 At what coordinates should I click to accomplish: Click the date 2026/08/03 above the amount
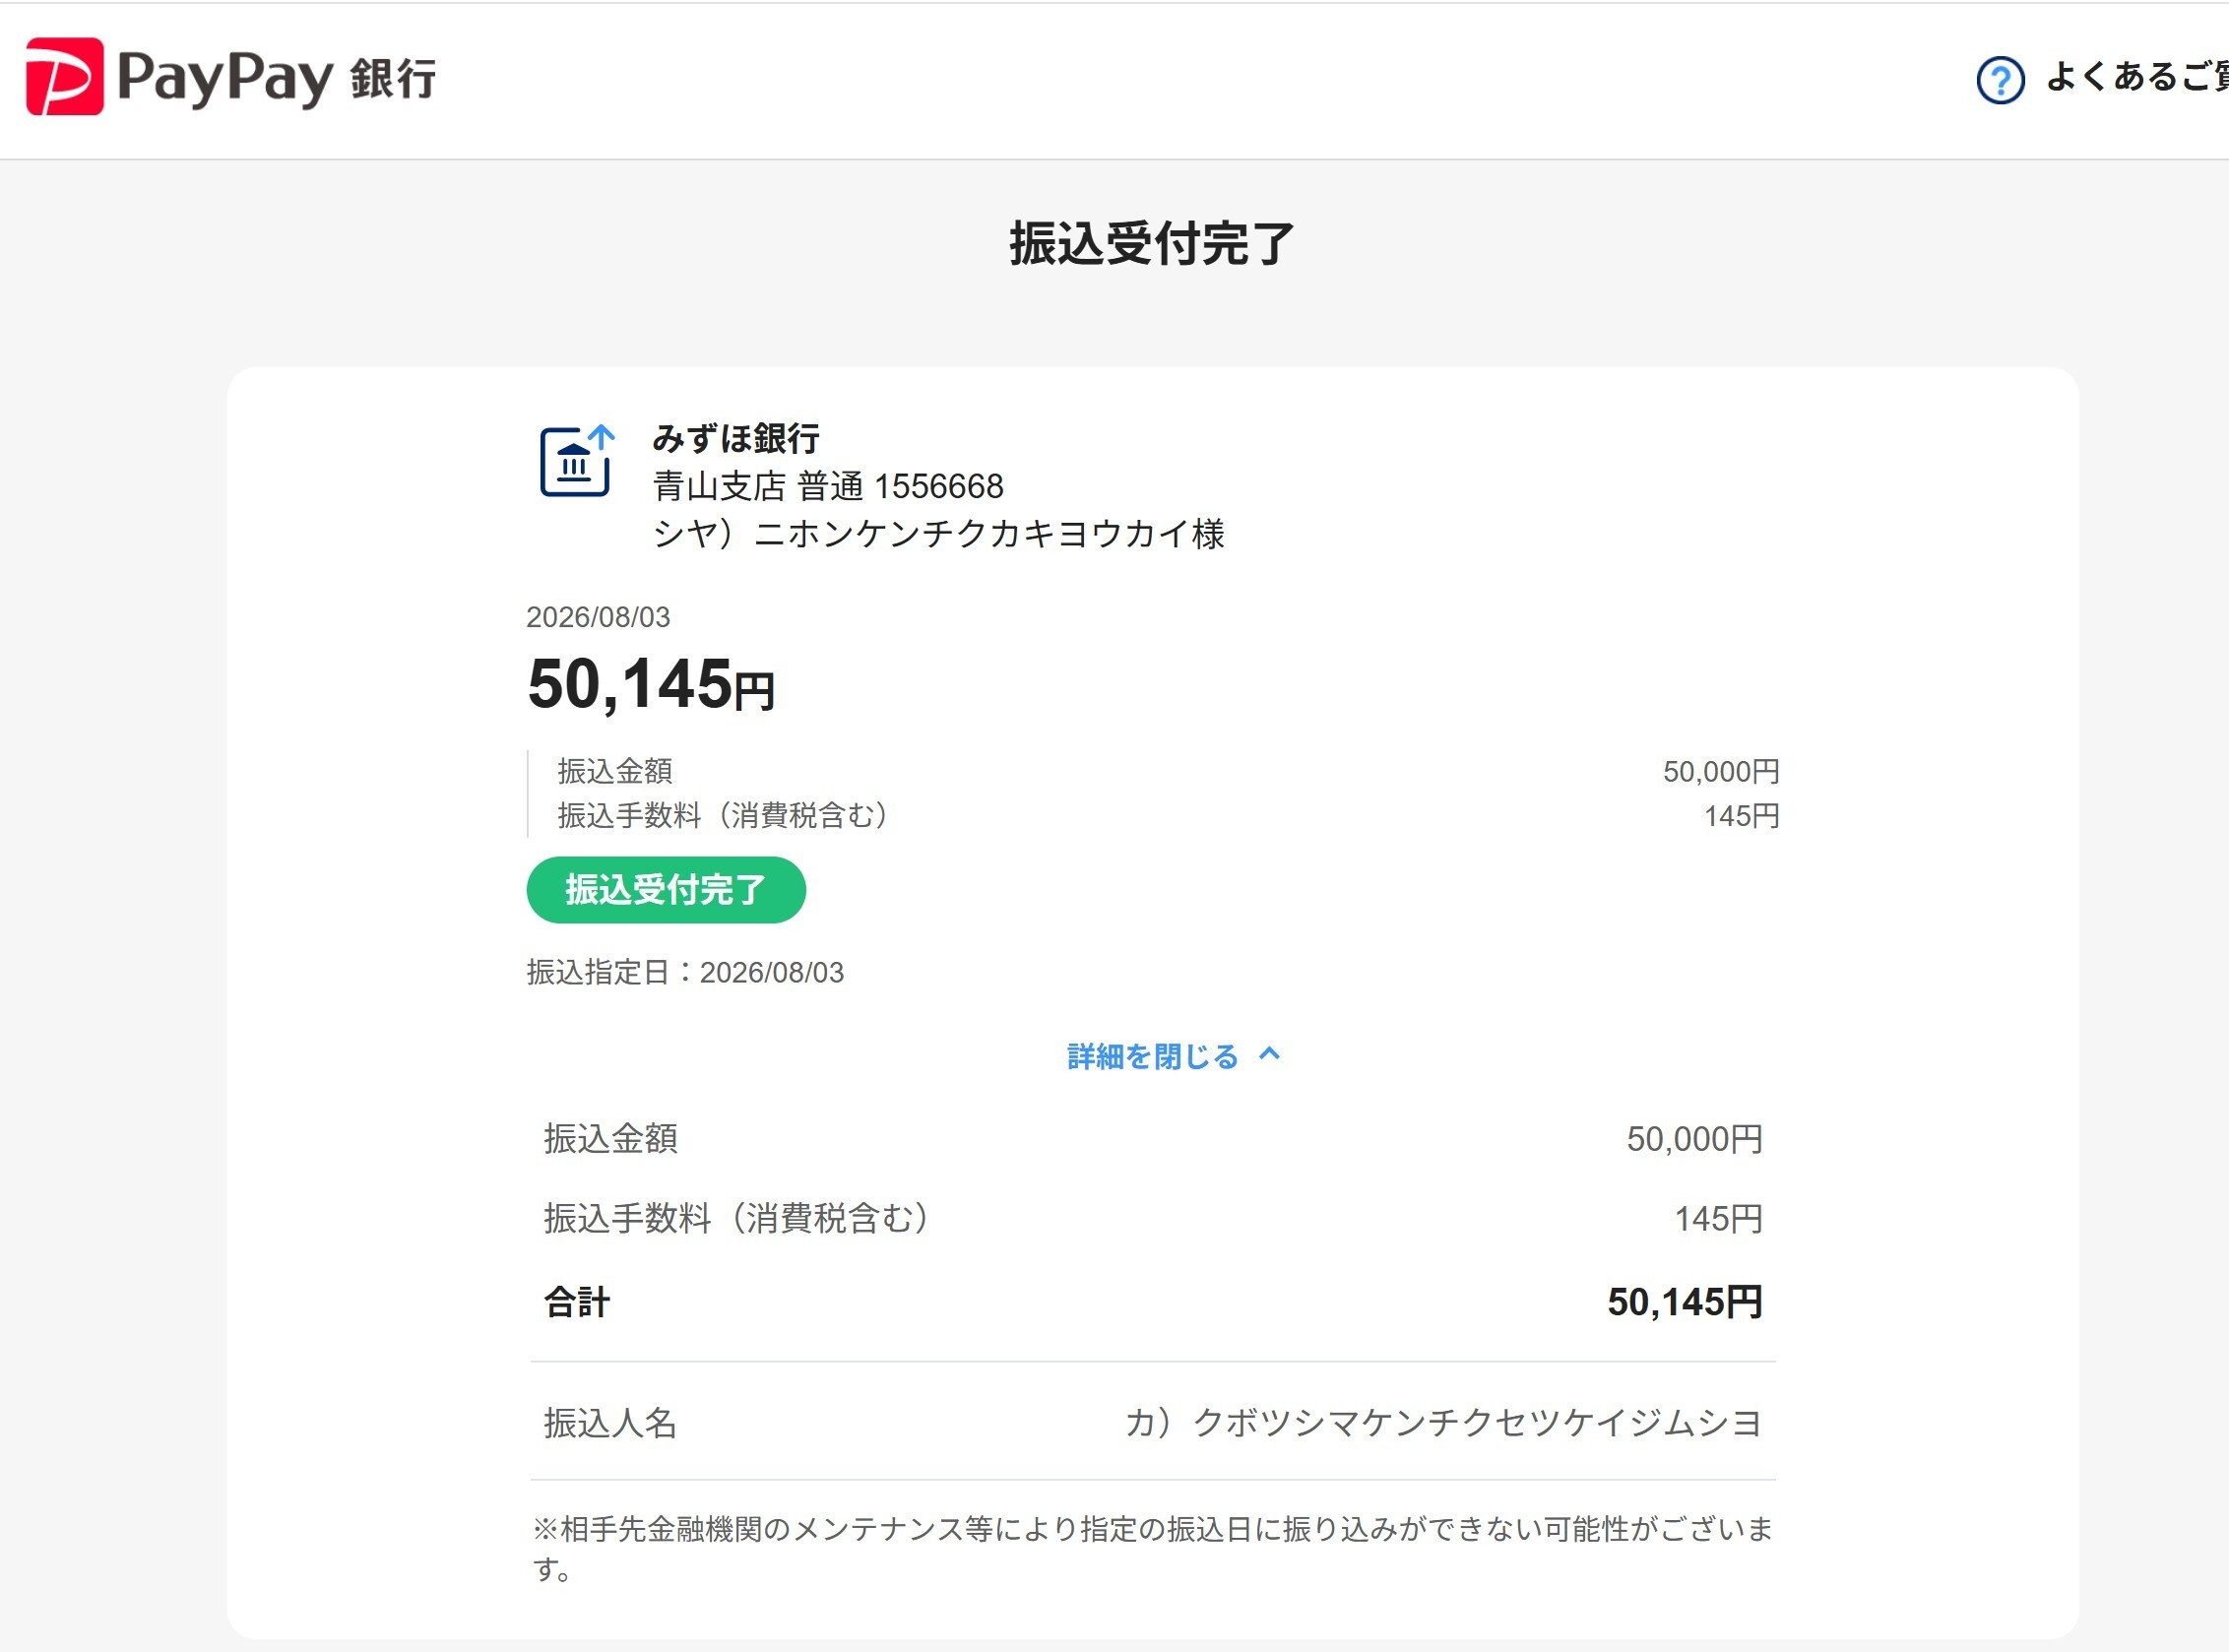click(598, 617)
